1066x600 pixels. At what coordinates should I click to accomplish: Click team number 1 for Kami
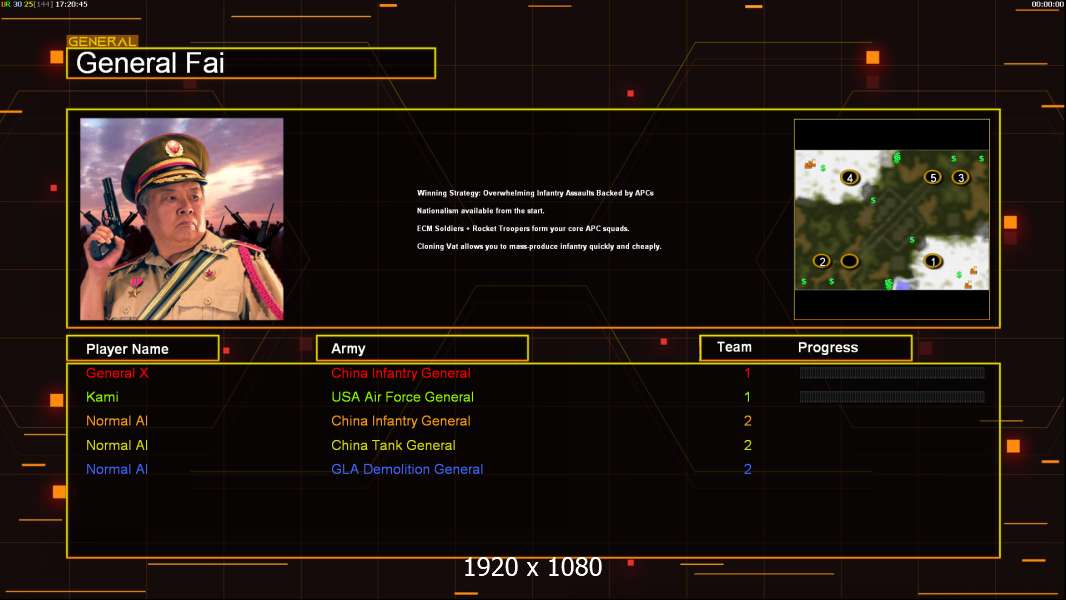coord(747,397)
